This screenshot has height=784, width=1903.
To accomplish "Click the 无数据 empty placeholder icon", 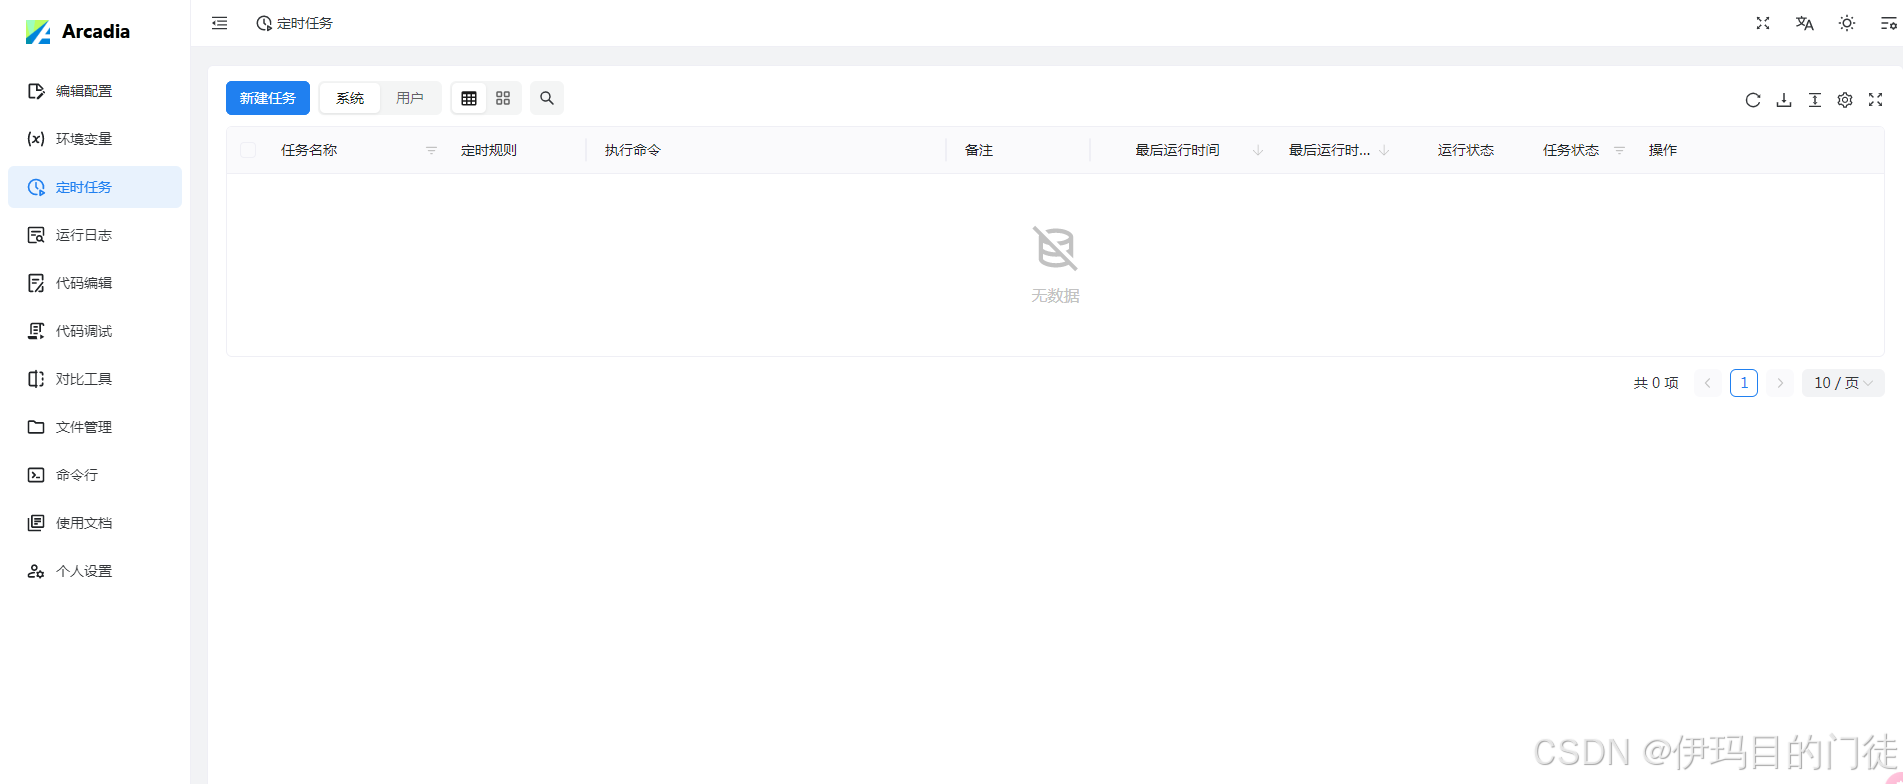I will tap(1055, 248).
